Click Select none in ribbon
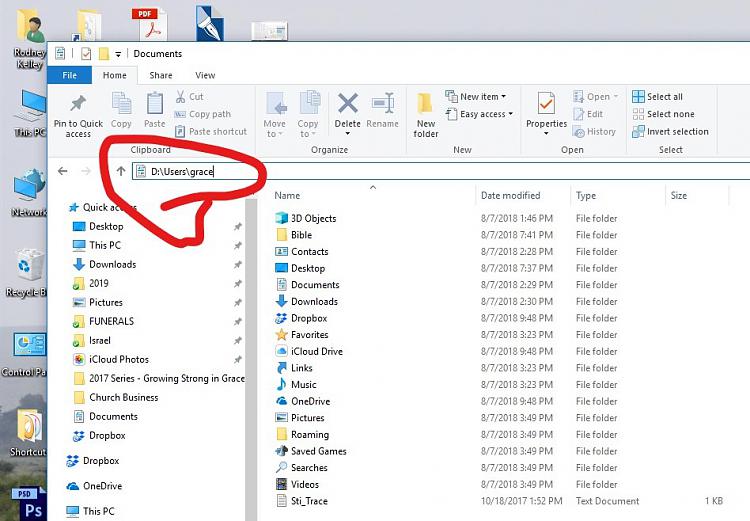The height and width of the screenshot is (521, 750). tap(663, 114)
